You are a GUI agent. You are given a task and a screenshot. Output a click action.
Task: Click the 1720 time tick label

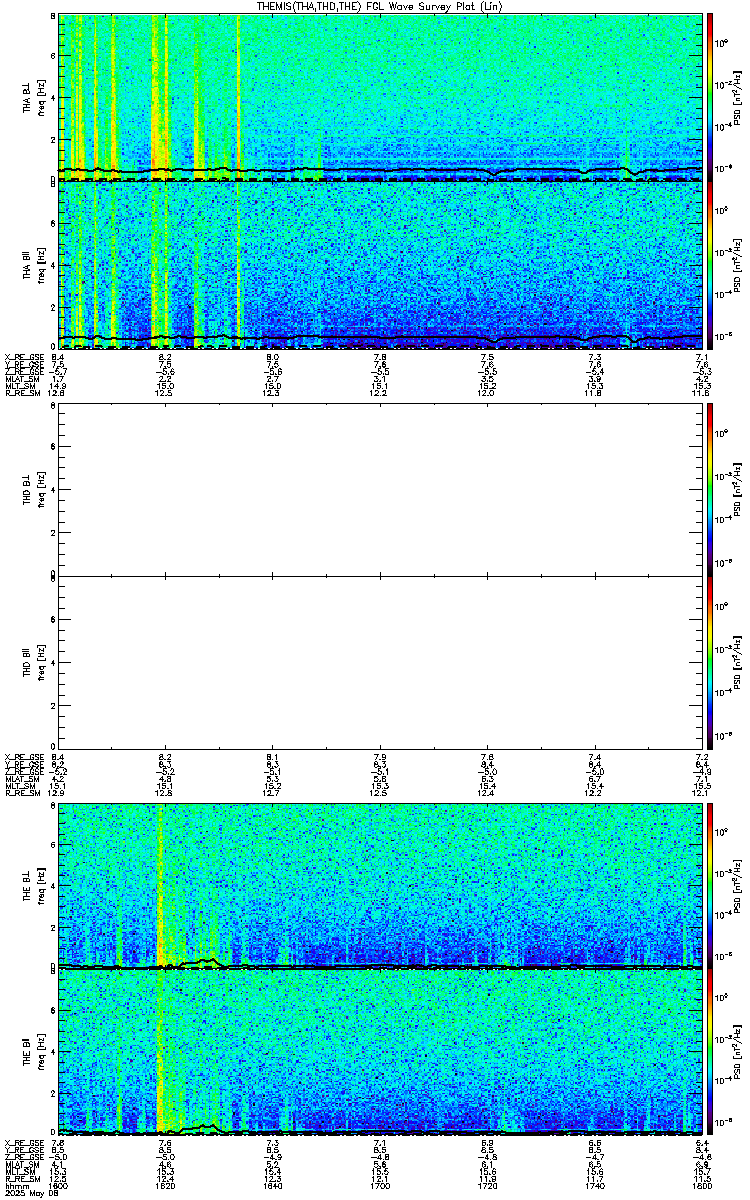(x=488, y=1185)
